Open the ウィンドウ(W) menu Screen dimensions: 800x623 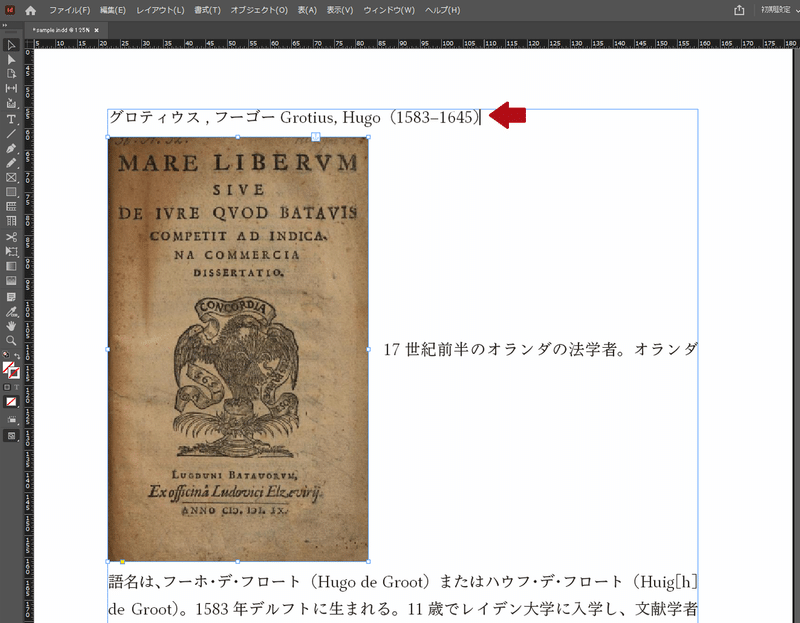pos(389,10)
